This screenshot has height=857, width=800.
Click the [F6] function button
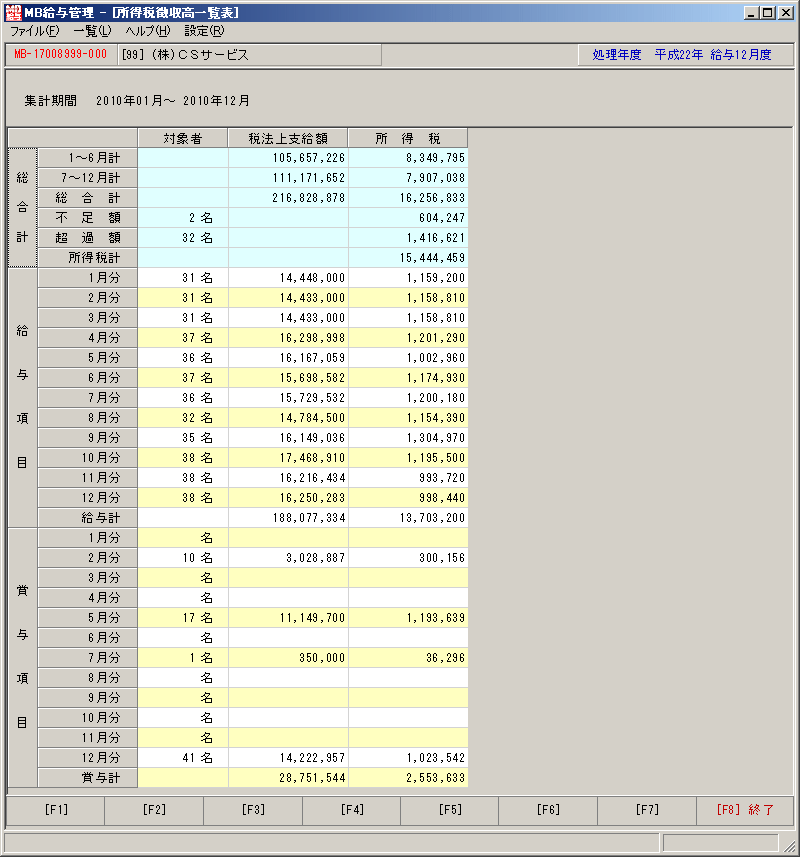pyautogui.click(x=548, y=810)
